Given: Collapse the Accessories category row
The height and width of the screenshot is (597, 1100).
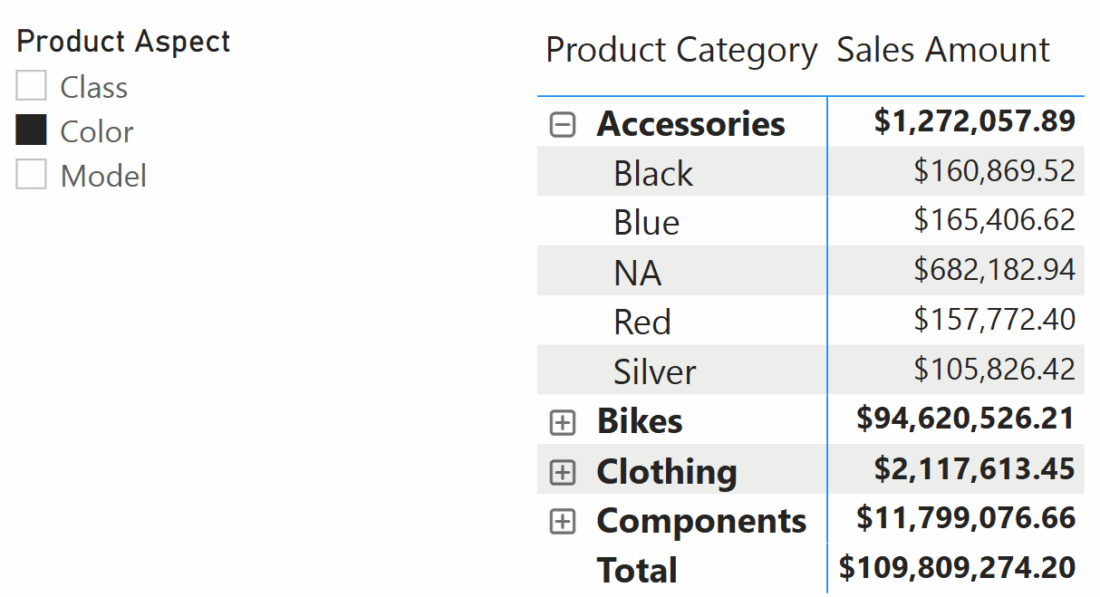Looking at the screenshot, I should [x=562, y=125].
